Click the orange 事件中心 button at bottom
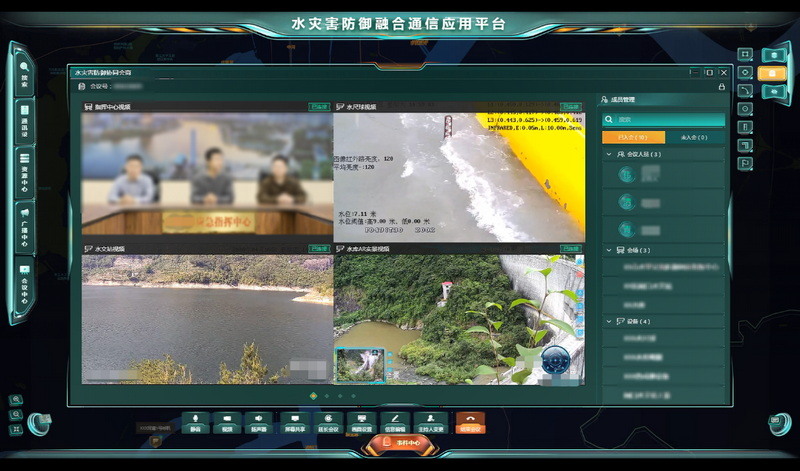The height and width of the screenshot is (471, 800). click(x=400, y=442)
